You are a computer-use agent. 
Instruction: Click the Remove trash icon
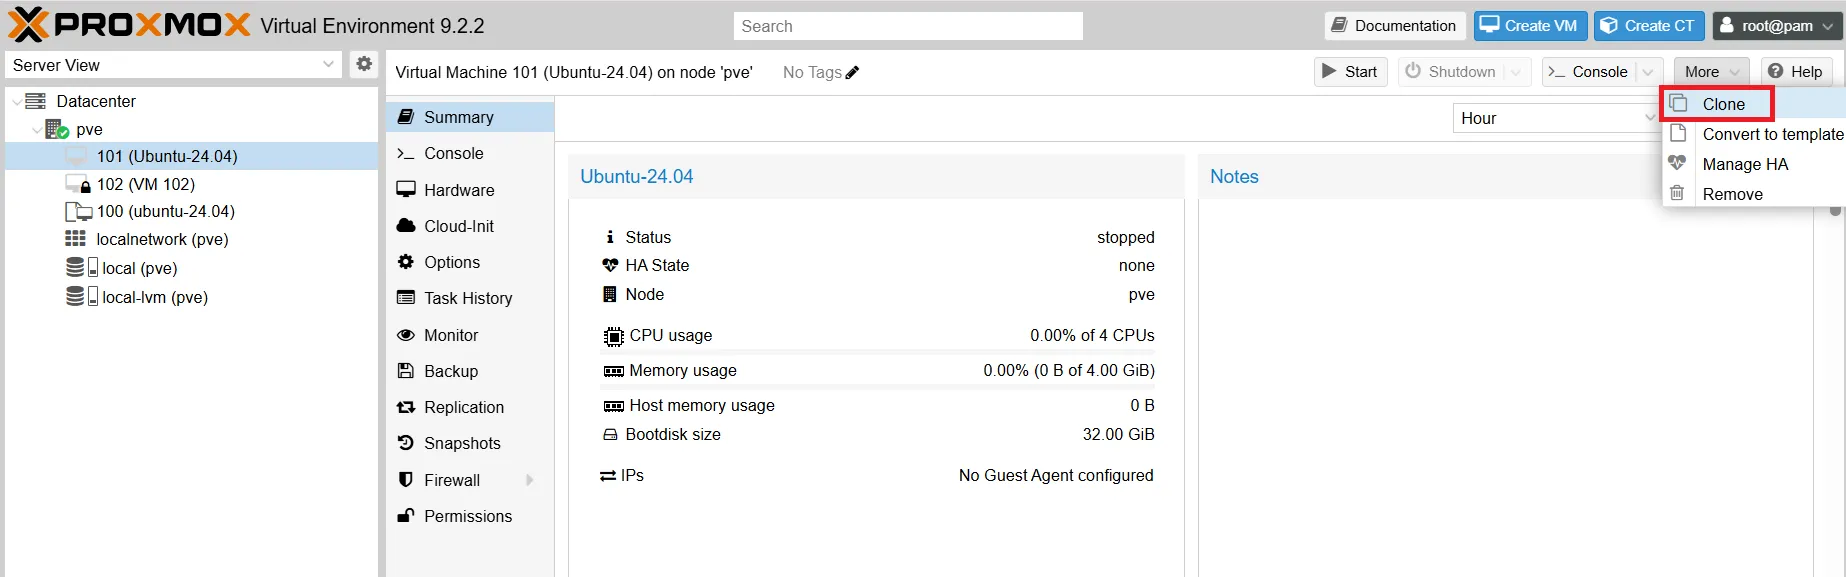pos(1677,193)
